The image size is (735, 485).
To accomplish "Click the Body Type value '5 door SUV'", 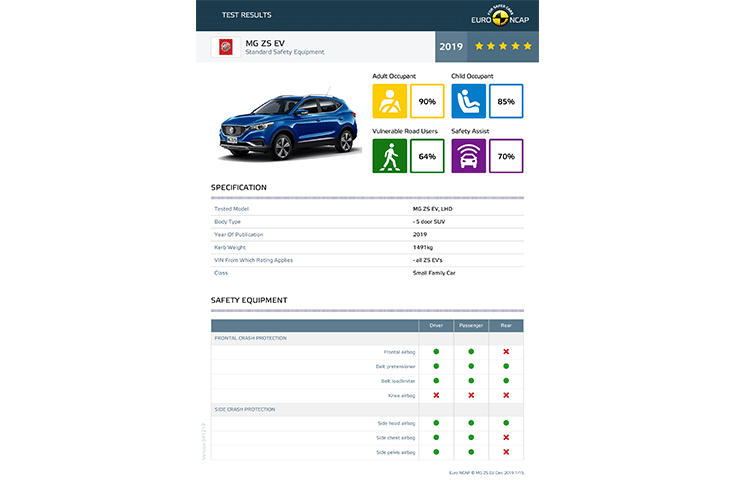I will point(429,222).
